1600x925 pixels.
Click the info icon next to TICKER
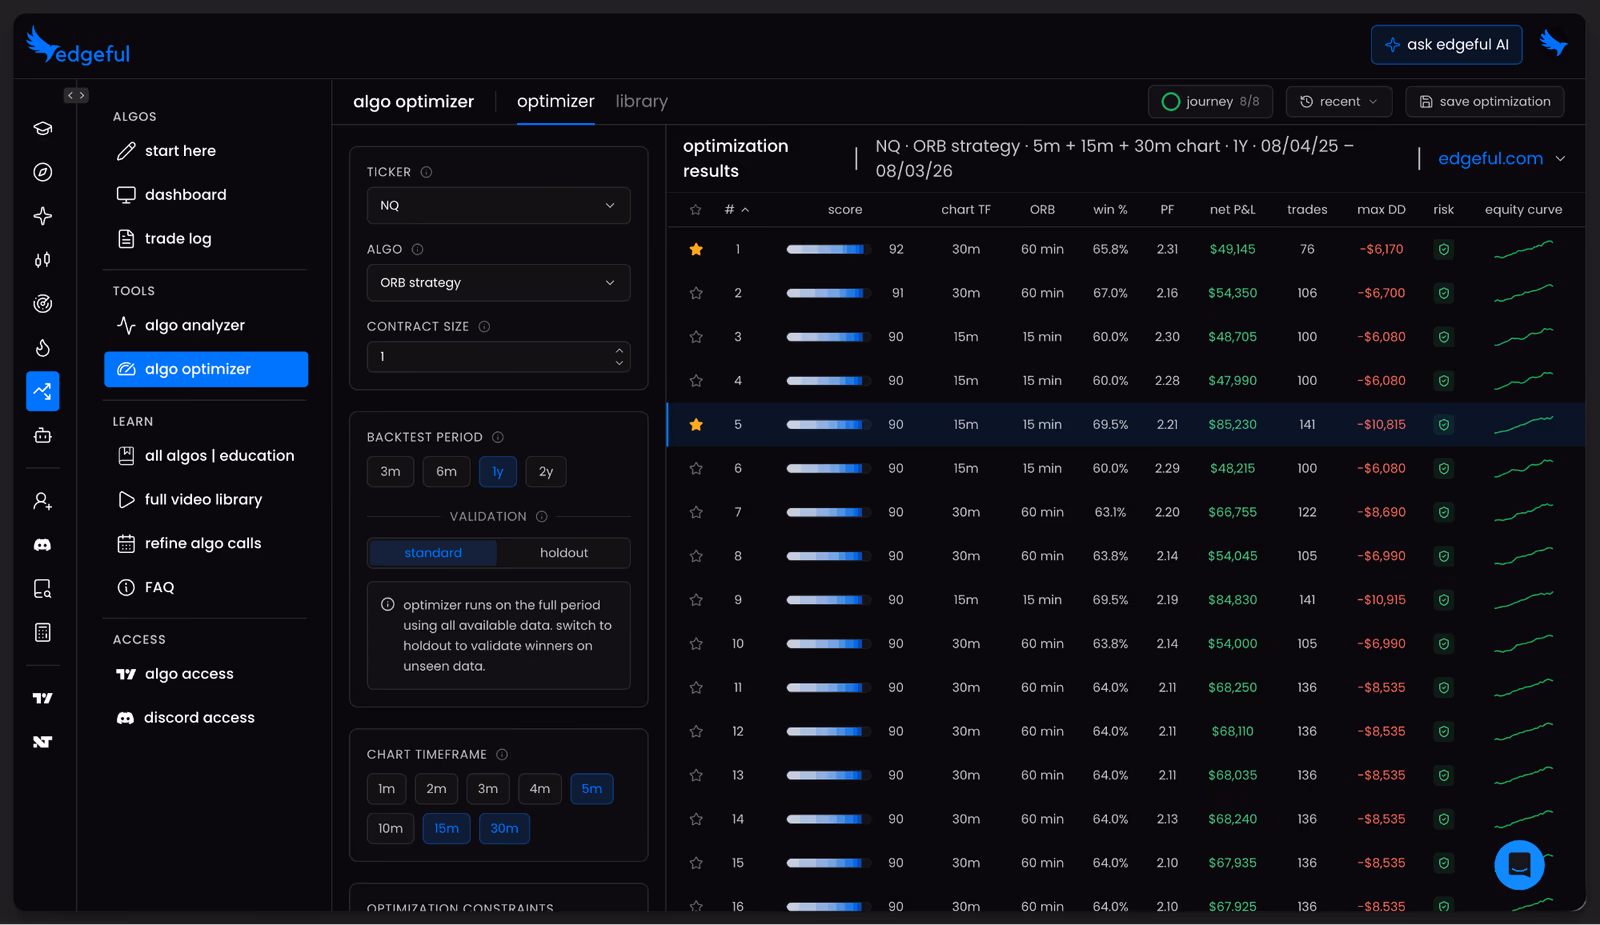(426, 172)
